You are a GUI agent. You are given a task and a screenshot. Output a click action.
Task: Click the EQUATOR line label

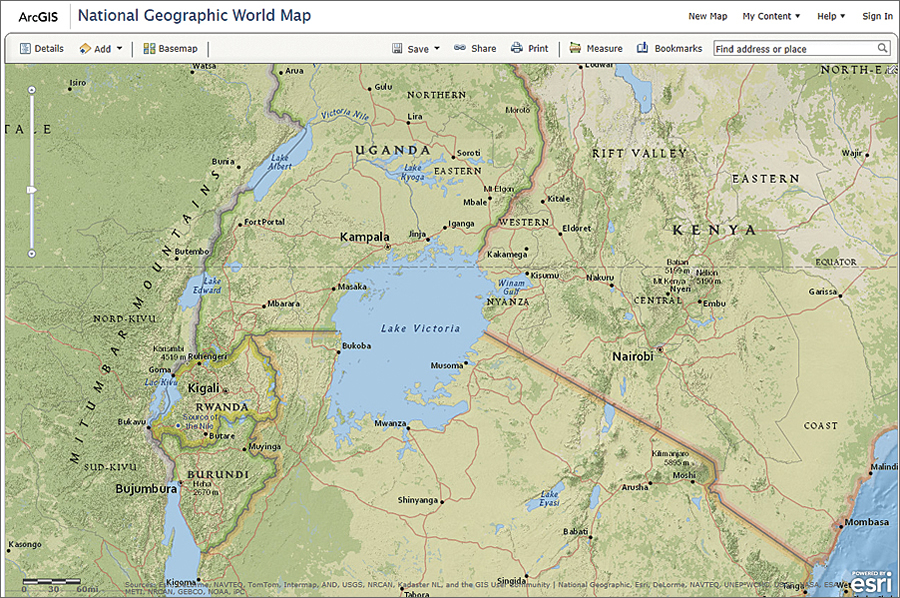836,262
